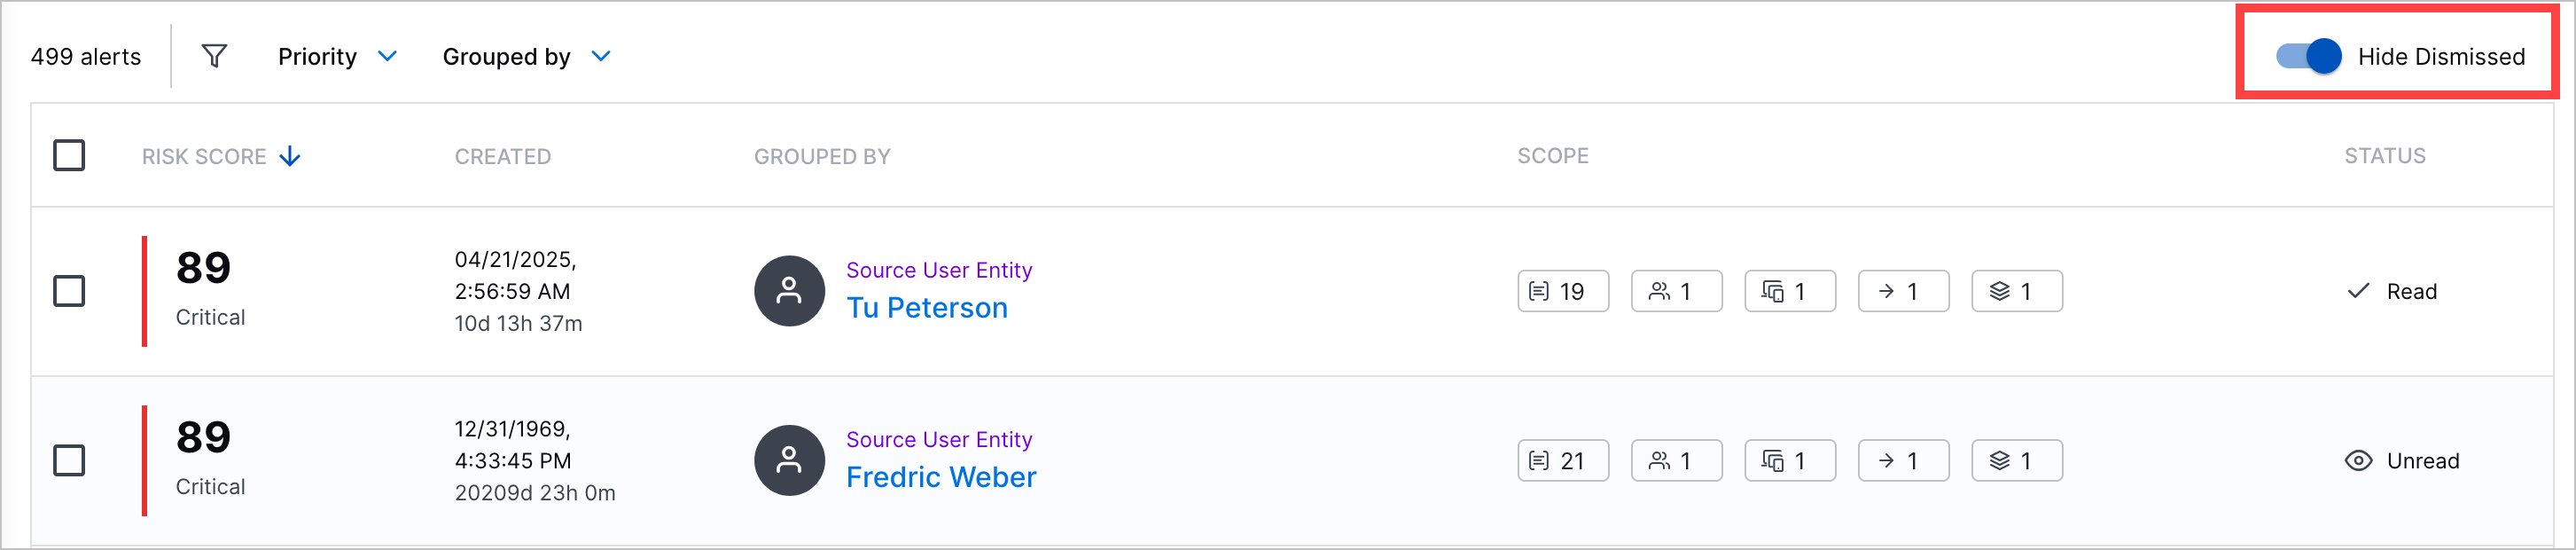This screenshot has width=2576, height=550.
Task: Open the Priority dropdown
Action: (338, 57)
